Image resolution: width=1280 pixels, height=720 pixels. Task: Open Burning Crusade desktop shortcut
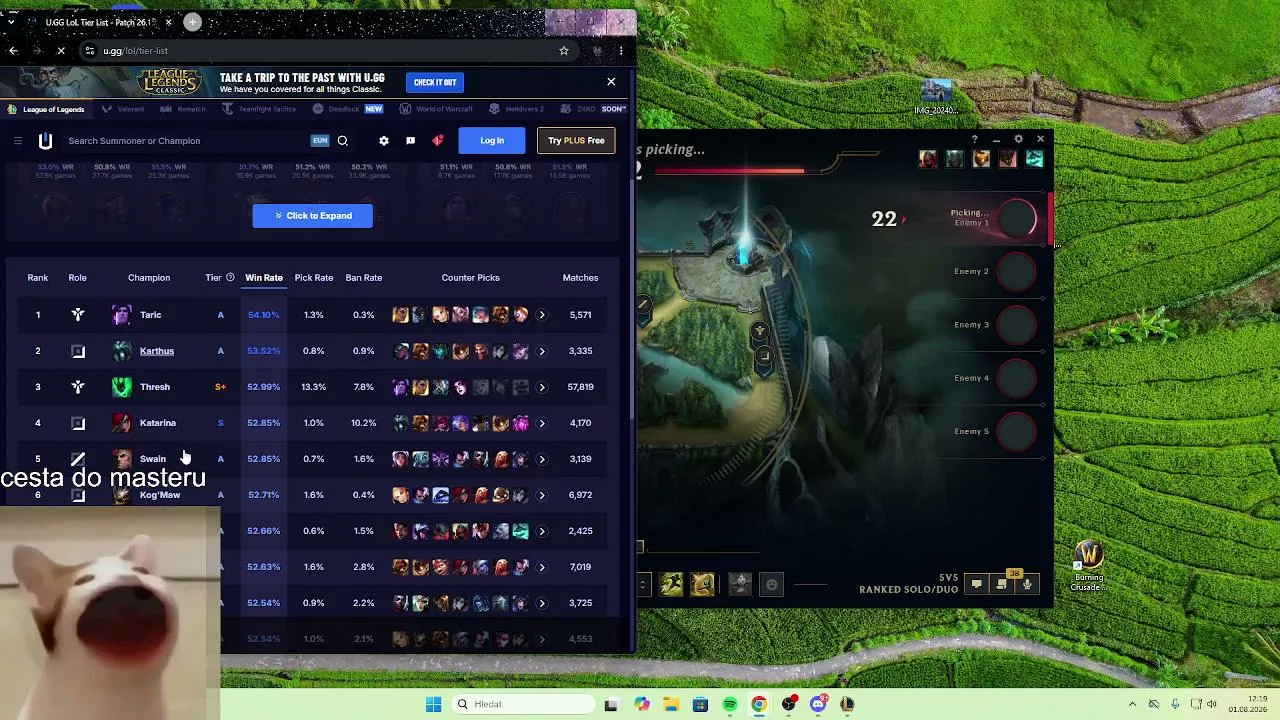click(x=1089, y=567)
